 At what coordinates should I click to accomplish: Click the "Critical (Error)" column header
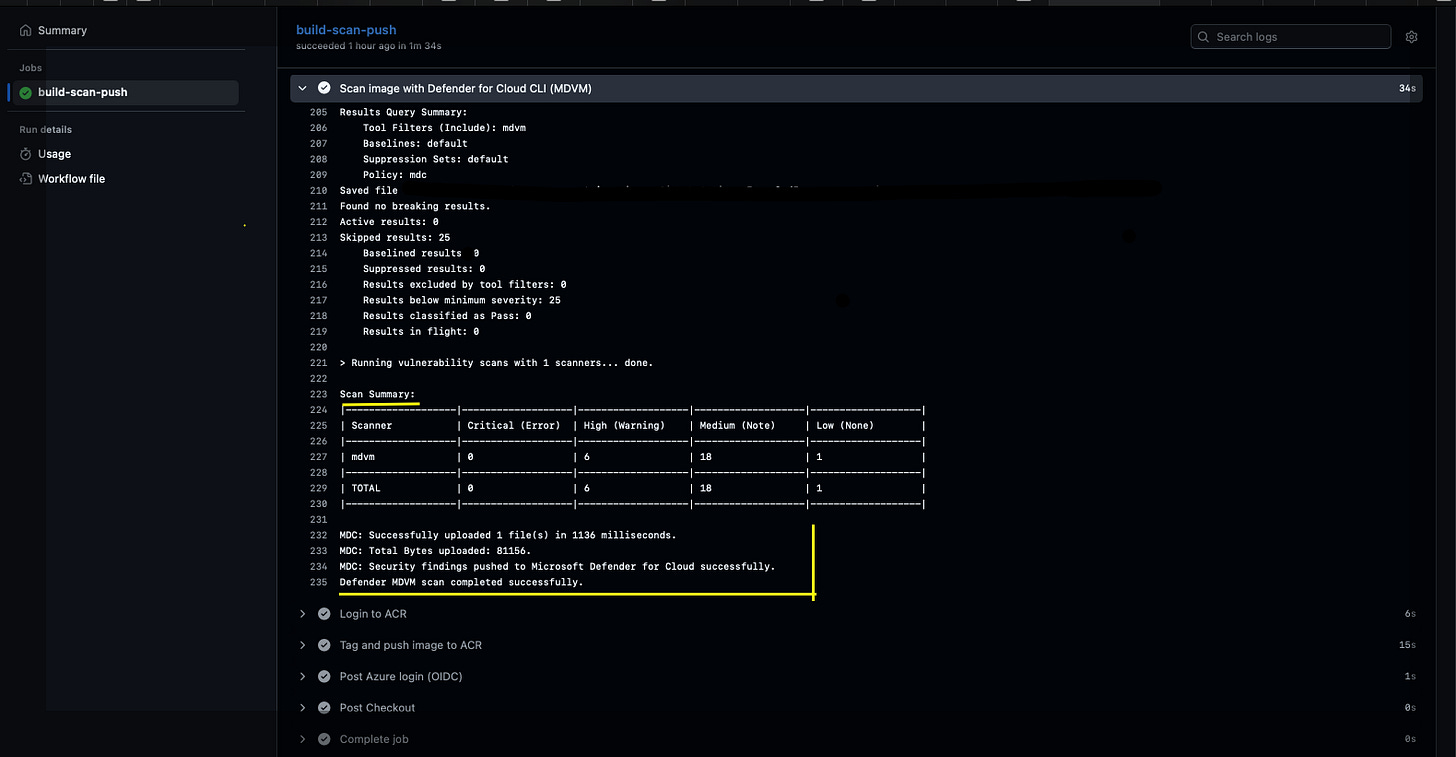click(x=514, y=426)
